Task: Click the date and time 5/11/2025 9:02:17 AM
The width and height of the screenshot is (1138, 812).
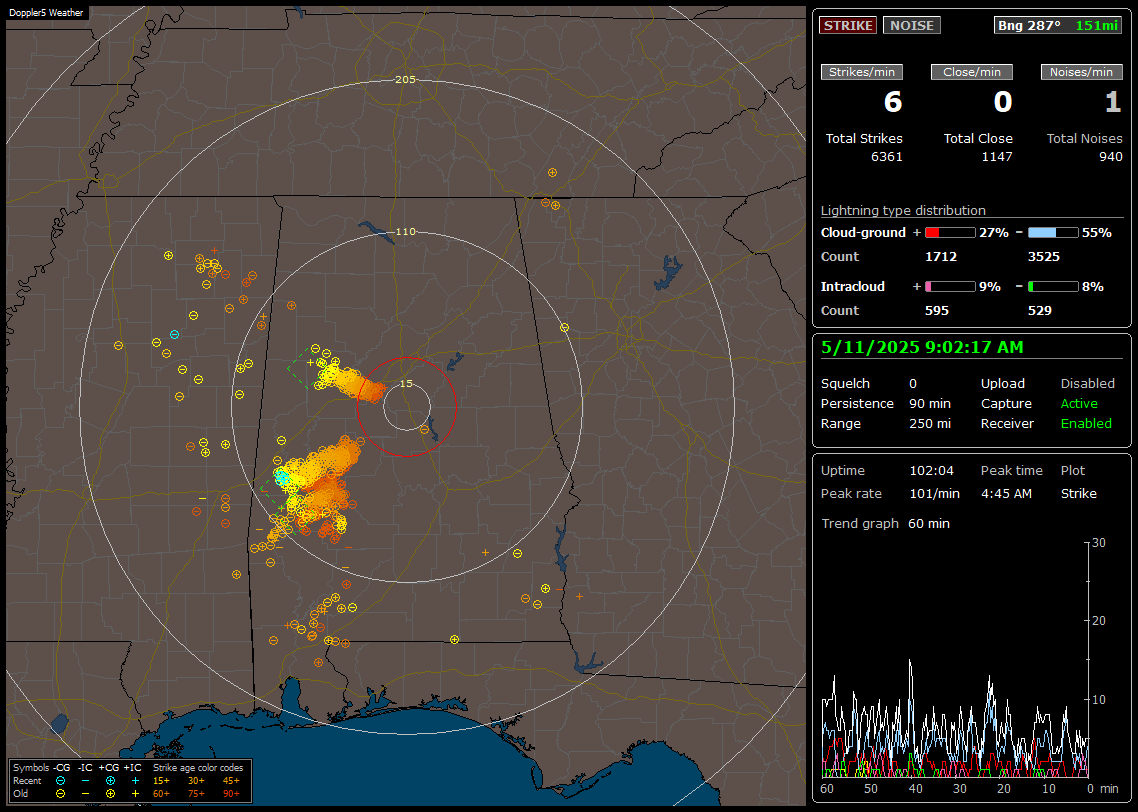Action: coord(922,348)
